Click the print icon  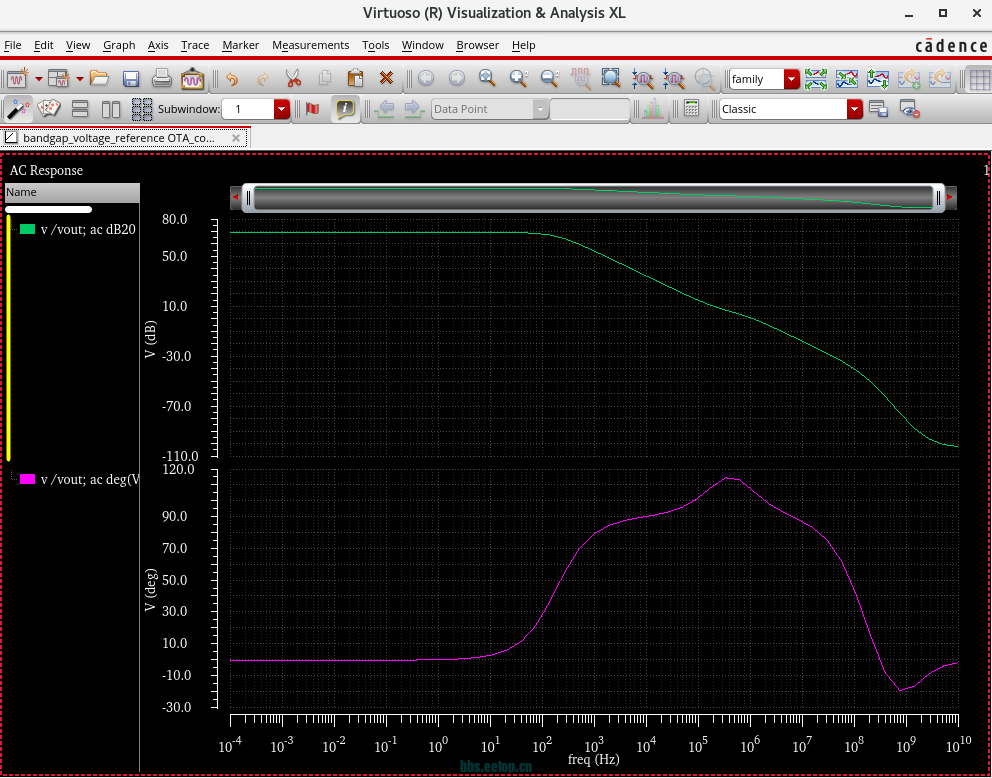pos(162,78)
